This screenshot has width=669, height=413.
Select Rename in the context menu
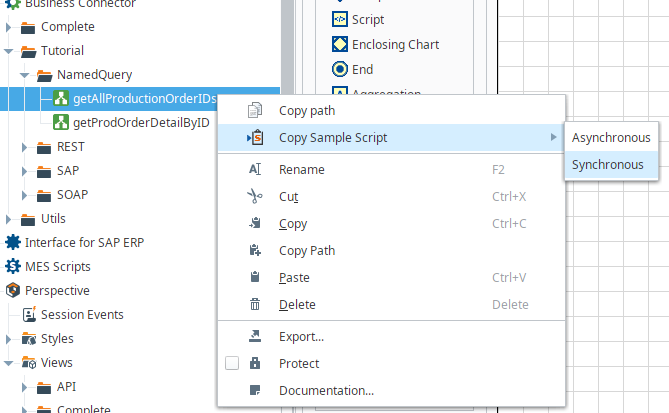pyautogui.click(x=301, y=170)
